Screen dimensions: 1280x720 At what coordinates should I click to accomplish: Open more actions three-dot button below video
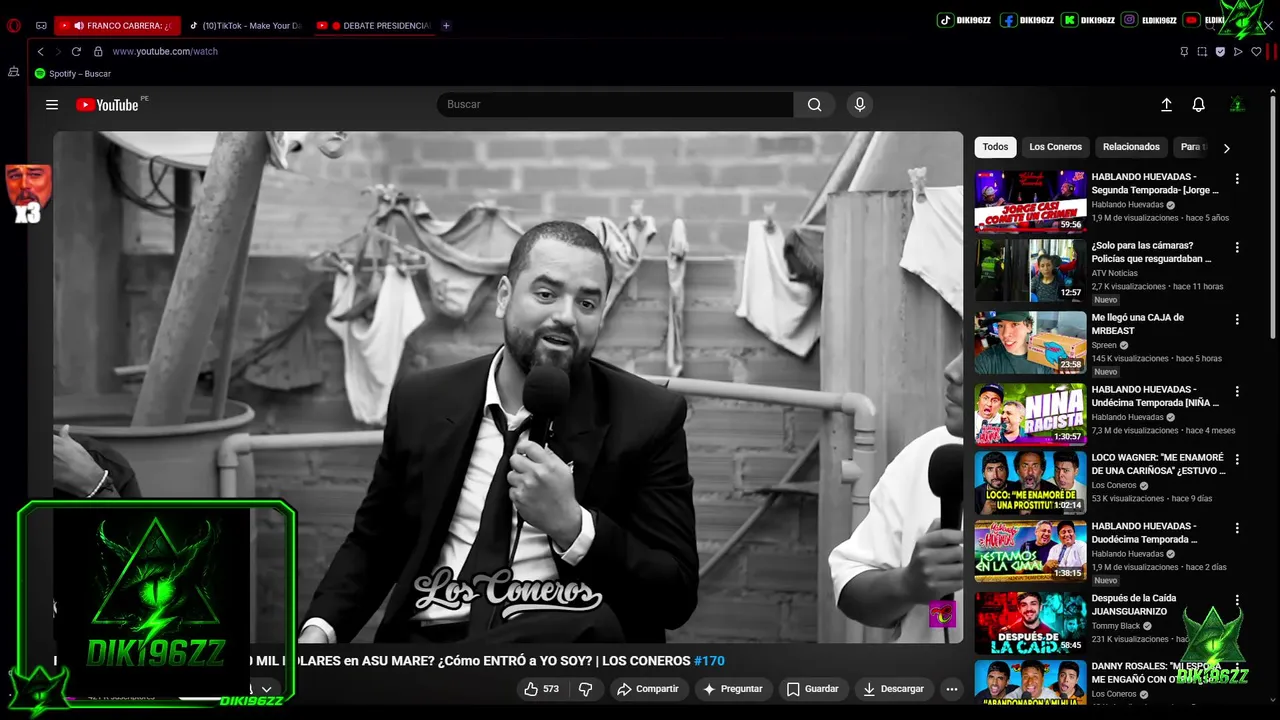coord(952,689)
